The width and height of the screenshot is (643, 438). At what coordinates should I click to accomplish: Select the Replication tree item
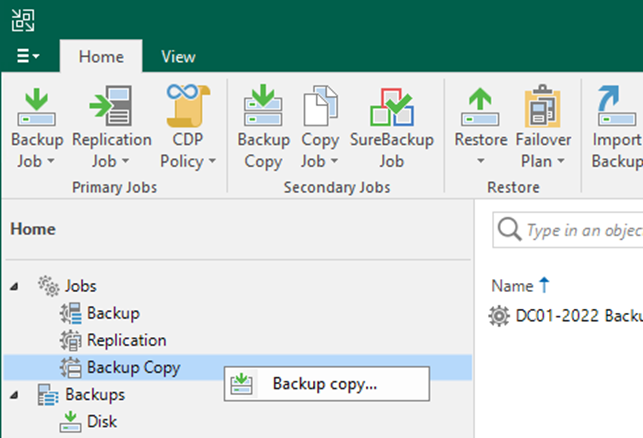click(x=127, y=340)
